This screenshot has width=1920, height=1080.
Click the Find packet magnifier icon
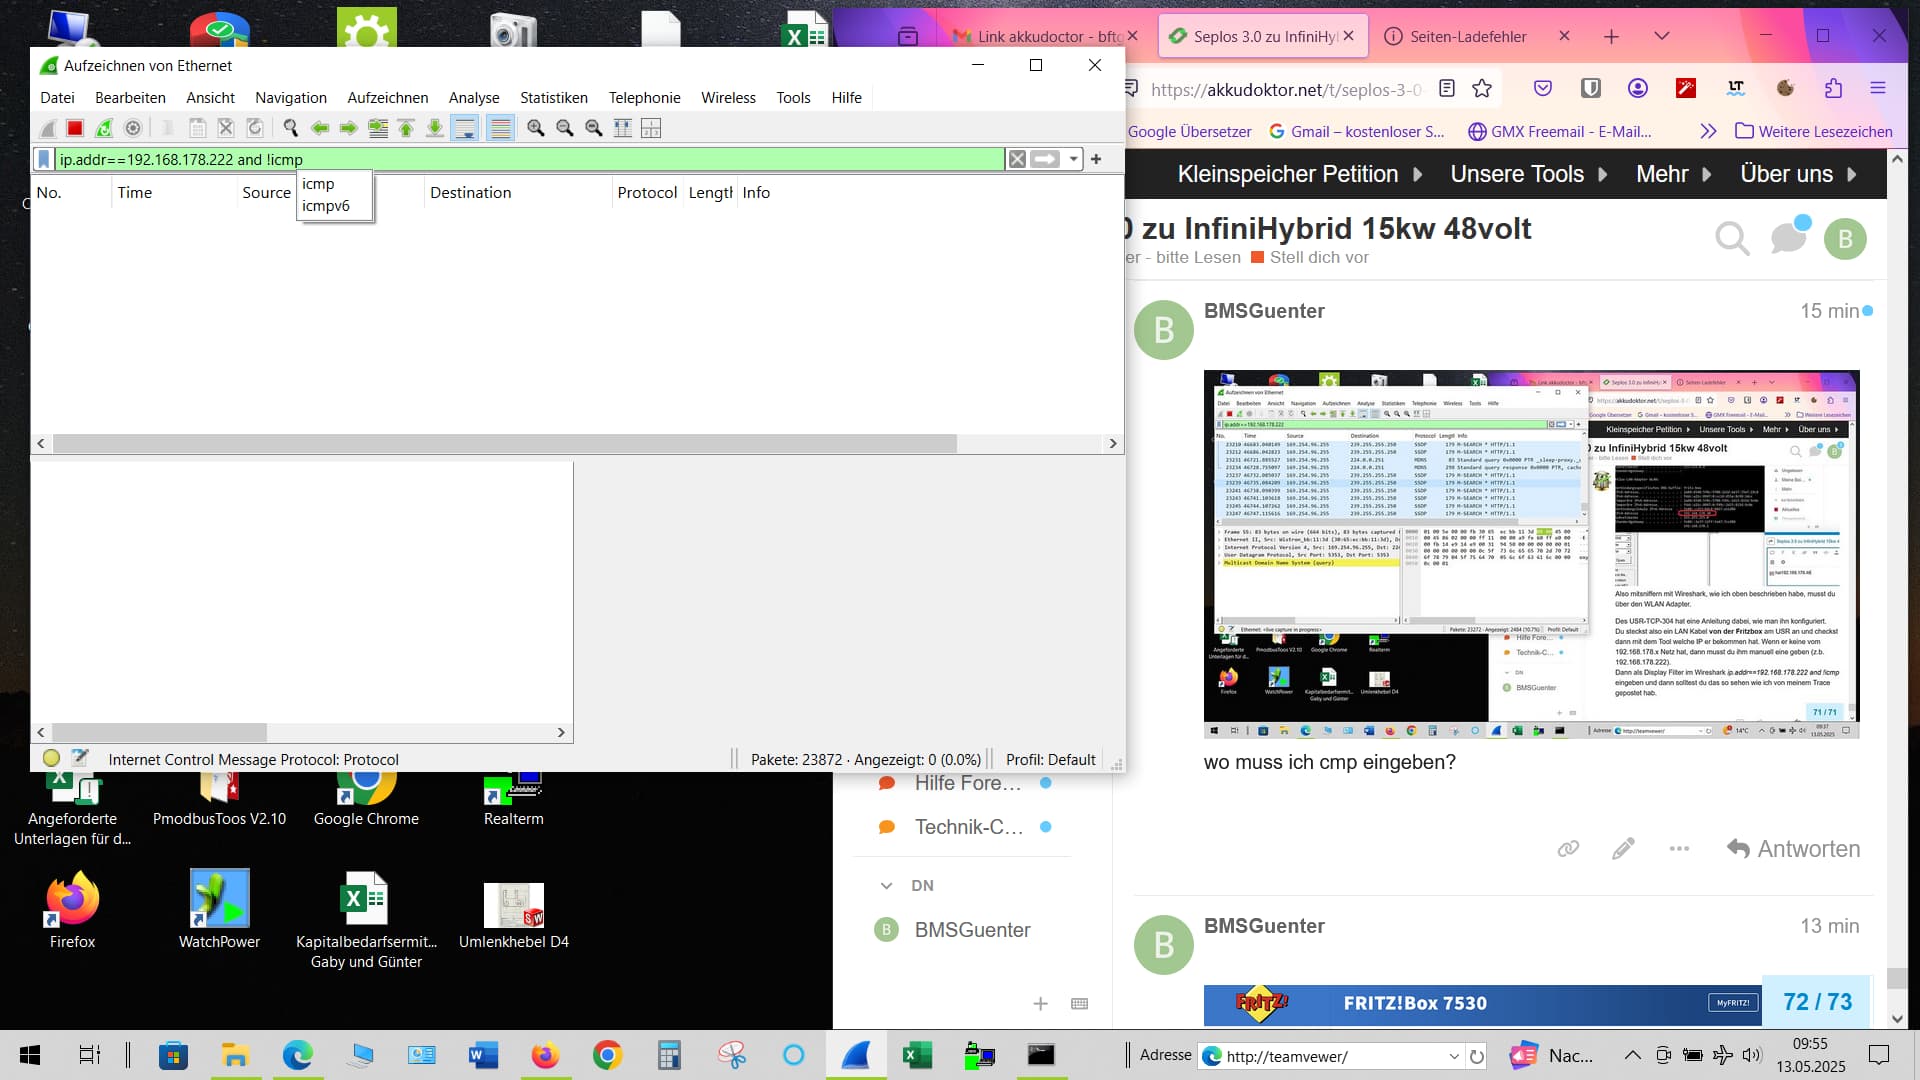[291, 128]
